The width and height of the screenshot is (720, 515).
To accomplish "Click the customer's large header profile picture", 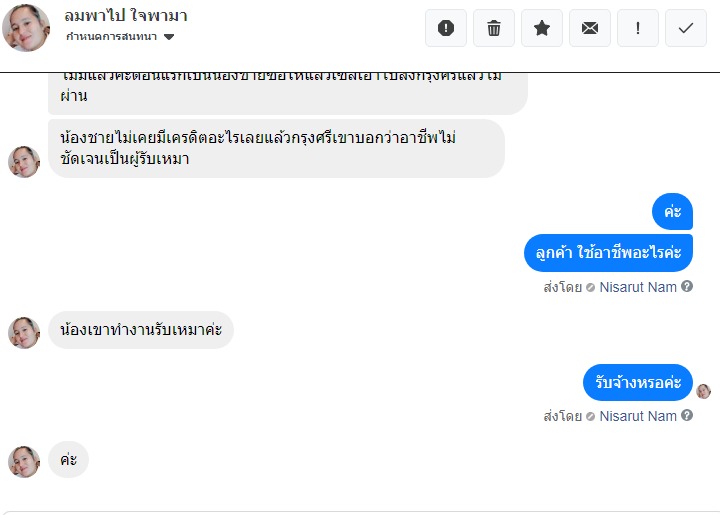I will (27, 28).
